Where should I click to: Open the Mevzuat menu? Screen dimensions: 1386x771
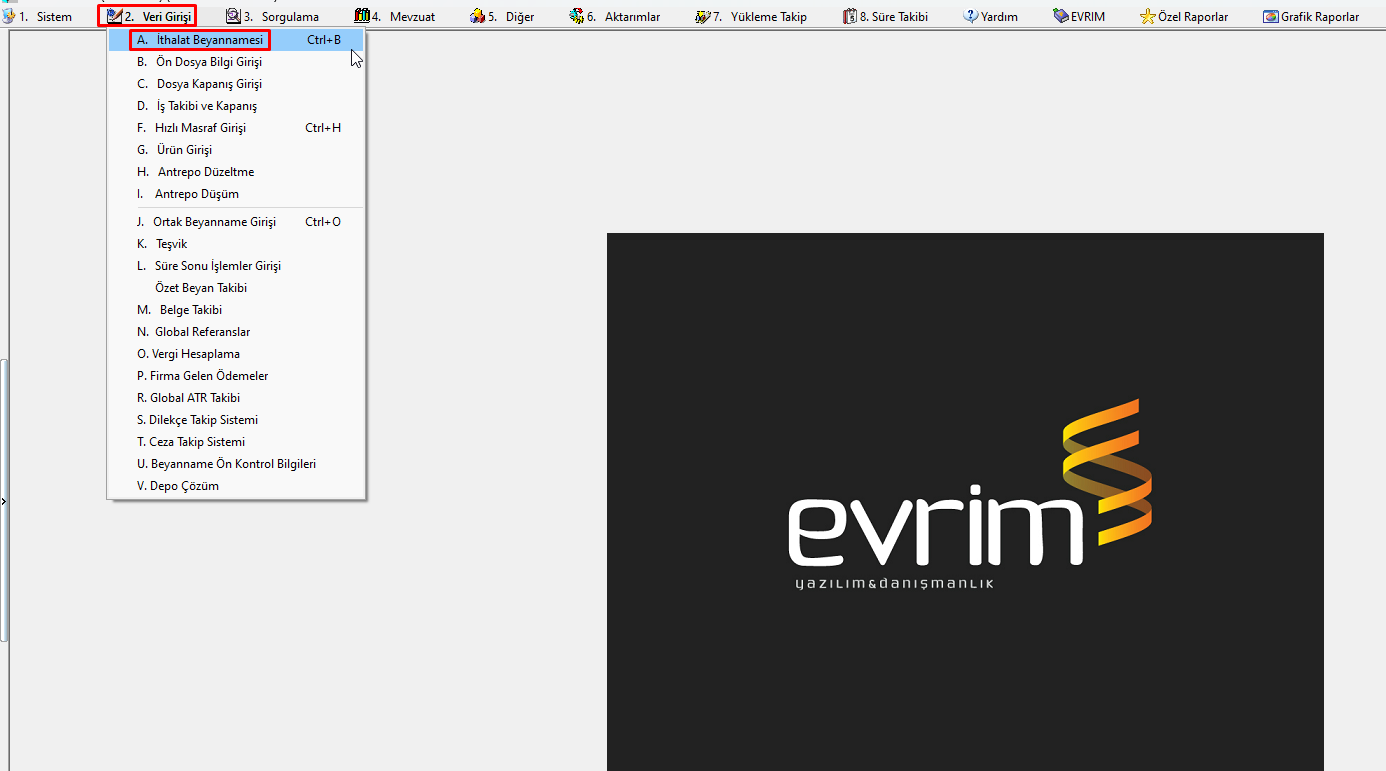[x=404, y=17]
